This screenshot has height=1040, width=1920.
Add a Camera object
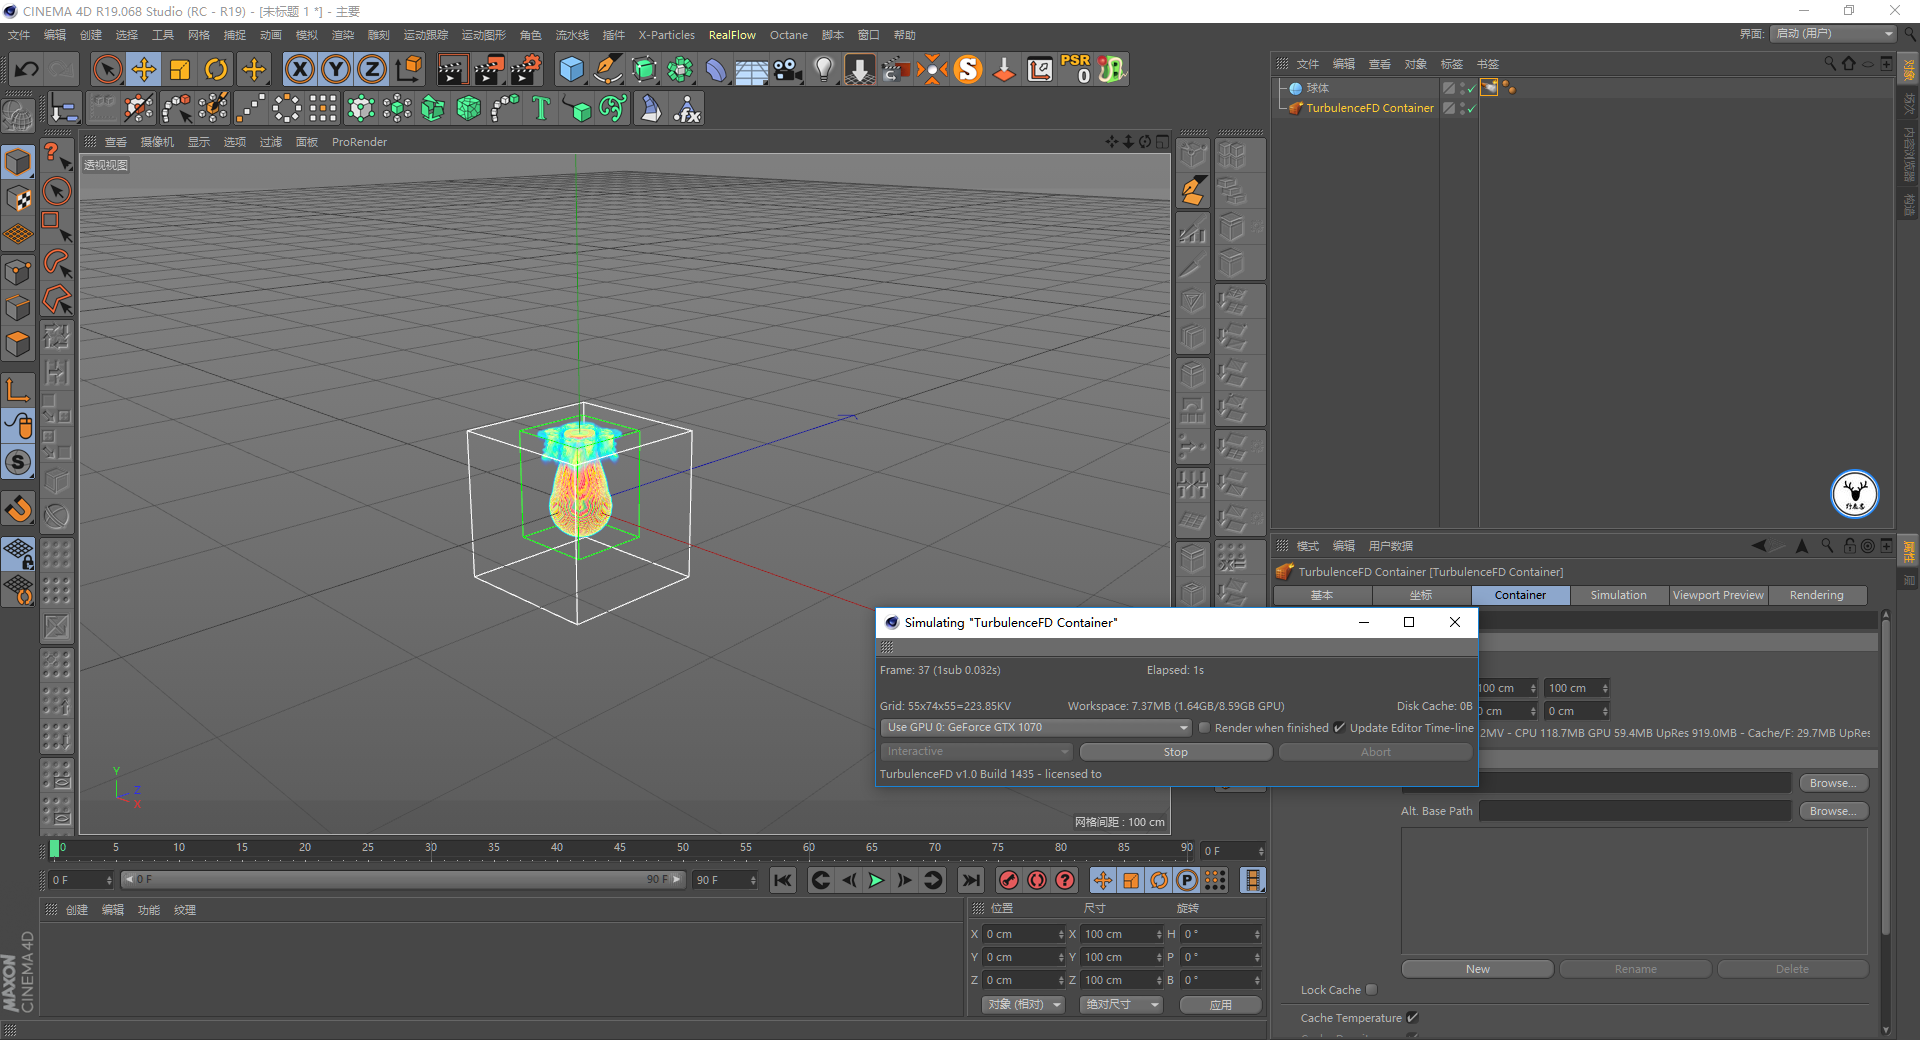click(788, 70)
